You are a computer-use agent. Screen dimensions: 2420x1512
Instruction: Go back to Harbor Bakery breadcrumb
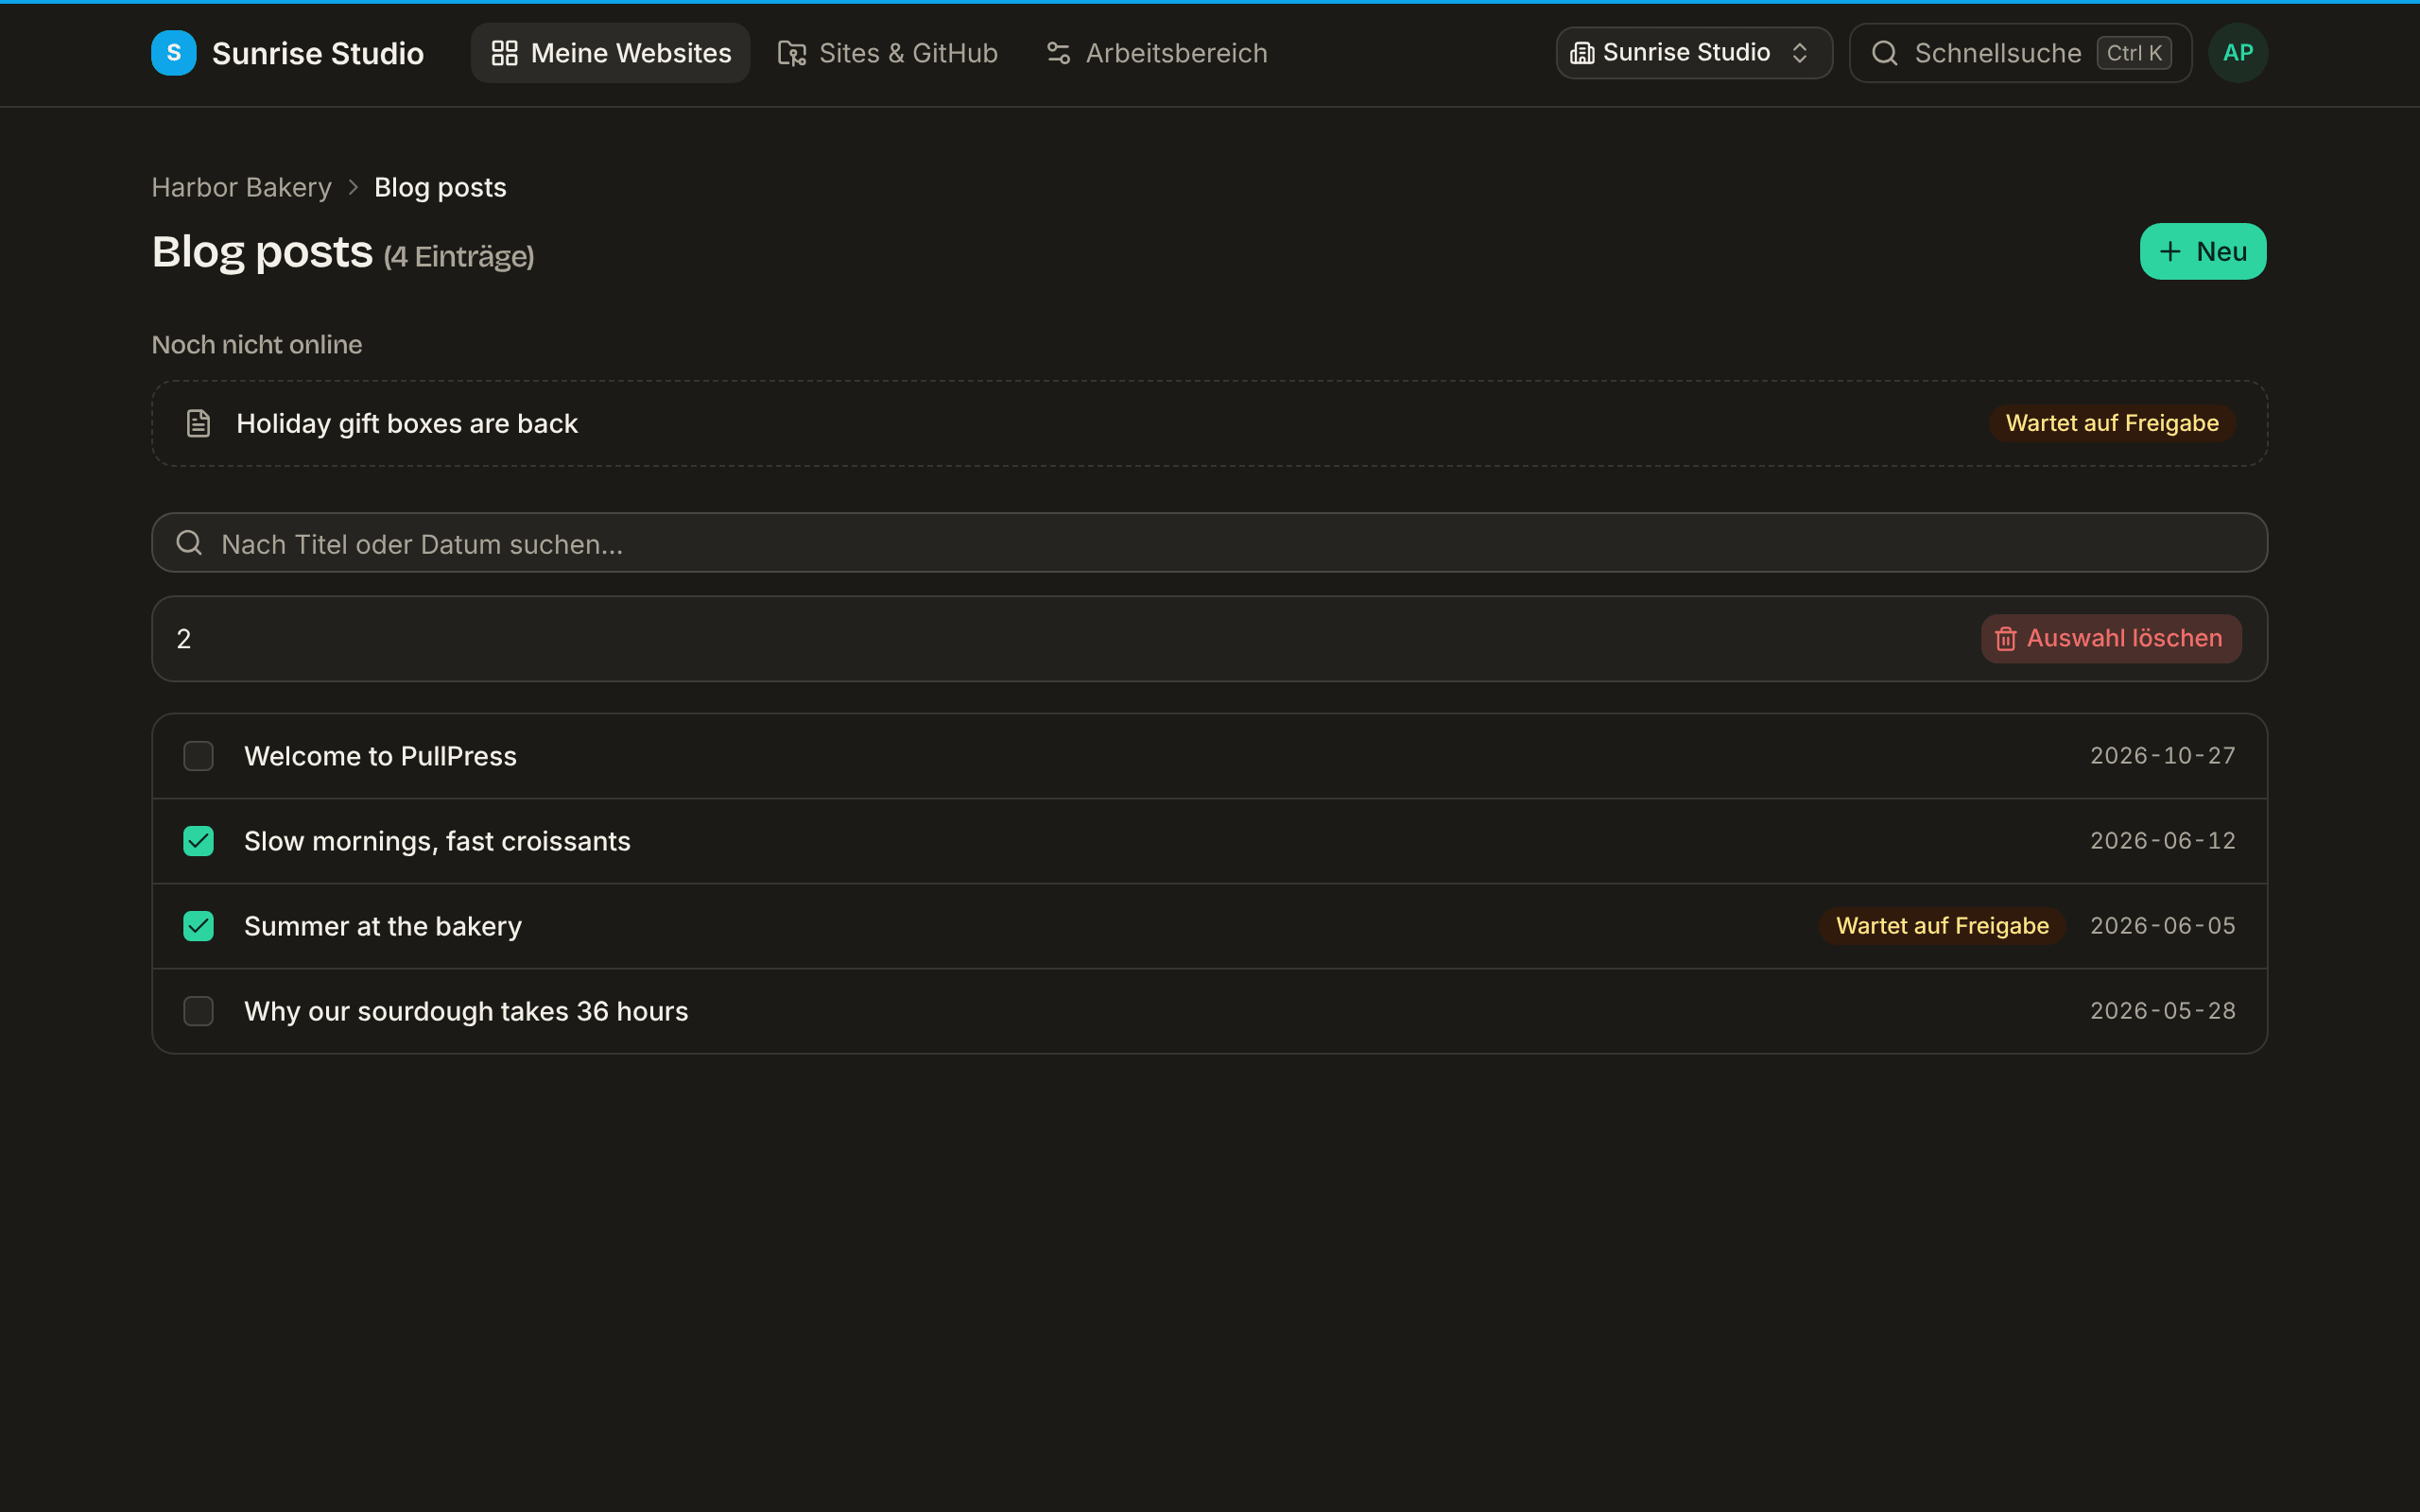241,187
